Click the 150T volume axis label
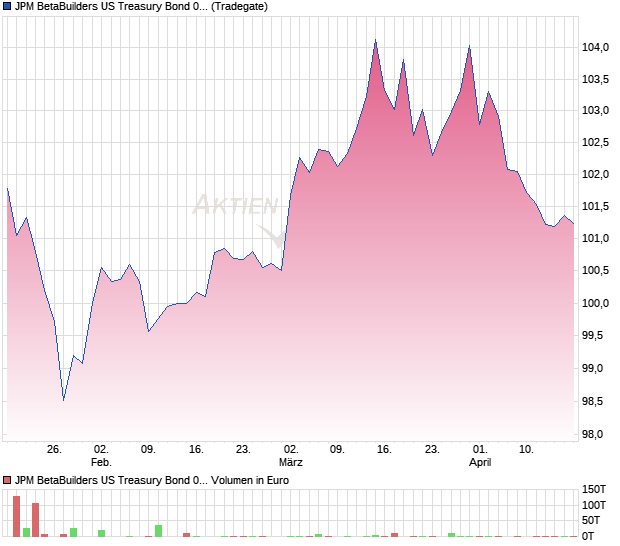Image resolution: width=620 pixels, height=546 pixels. point(594,489)
